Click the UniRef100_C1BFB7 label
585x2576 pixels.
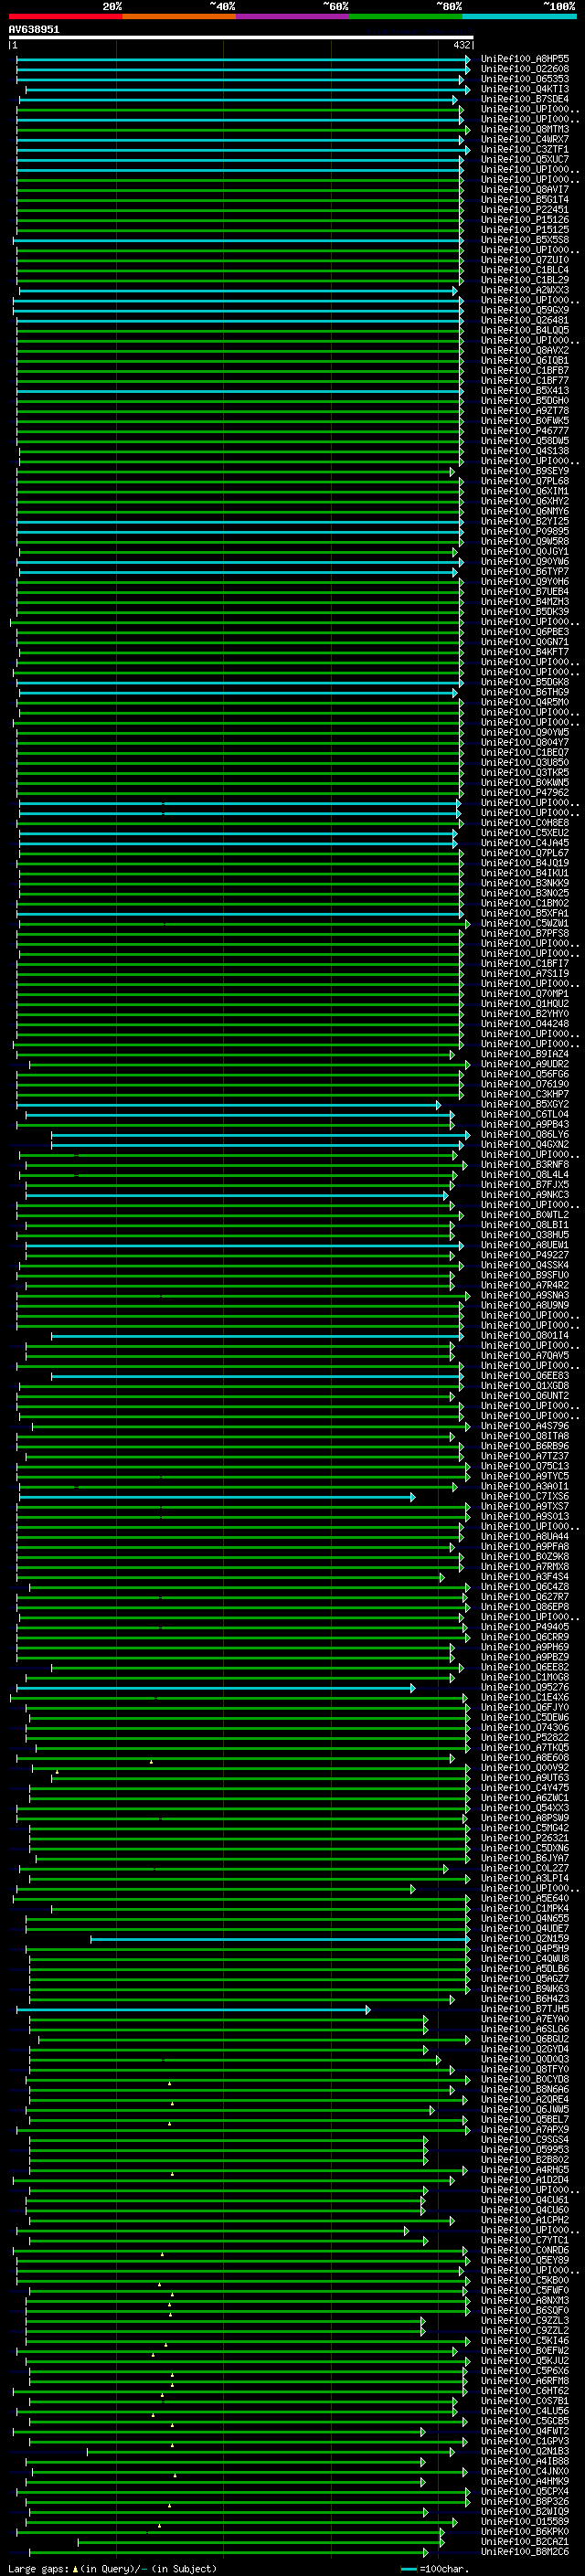point(525,370)
